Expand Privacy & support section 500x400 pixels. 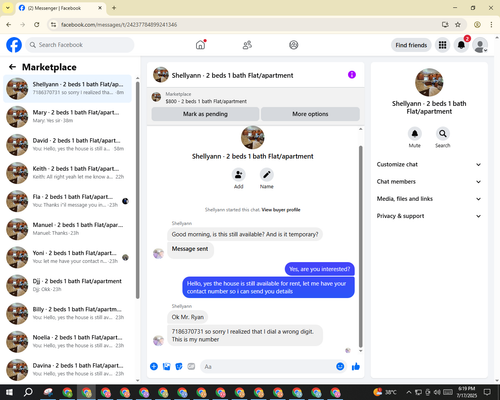coord(429,216)
